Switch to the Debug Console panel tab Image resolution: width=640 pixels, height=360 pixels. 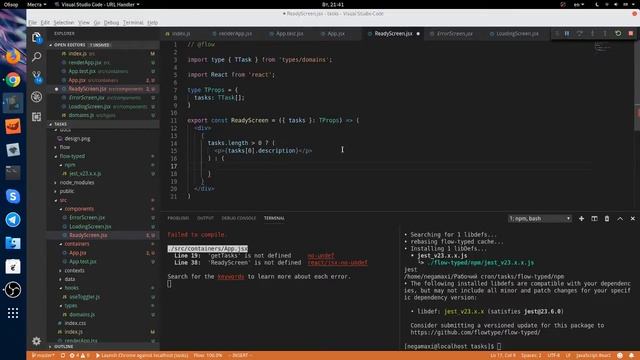(x=239, y=218)
